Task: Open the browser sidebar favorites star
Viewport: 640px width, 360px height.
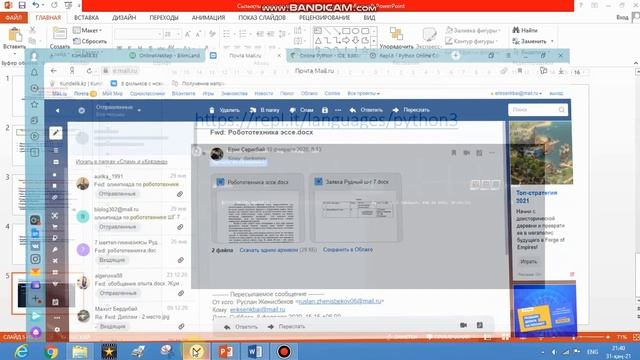Action: click(35, 104)
